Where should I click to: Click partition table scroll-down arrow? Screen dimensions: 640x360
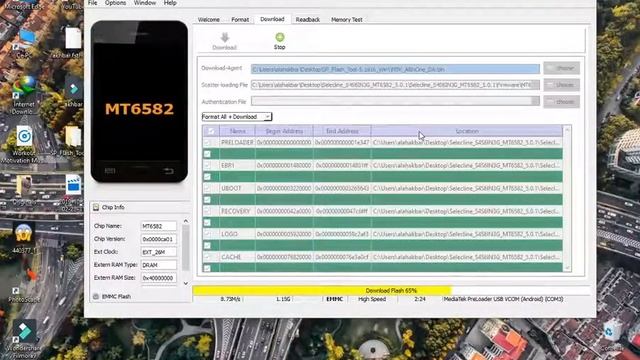(x=567, y=268)
